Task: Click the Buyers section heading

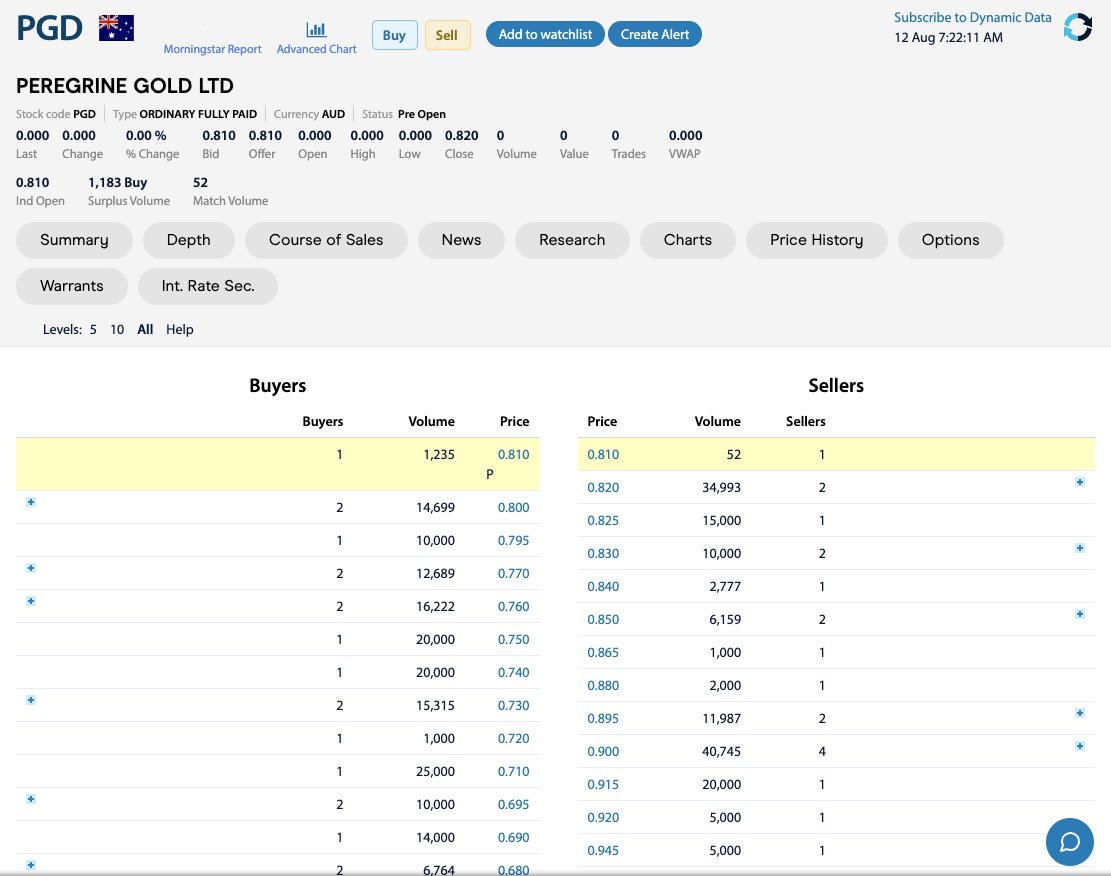Action: click(278, 386)
